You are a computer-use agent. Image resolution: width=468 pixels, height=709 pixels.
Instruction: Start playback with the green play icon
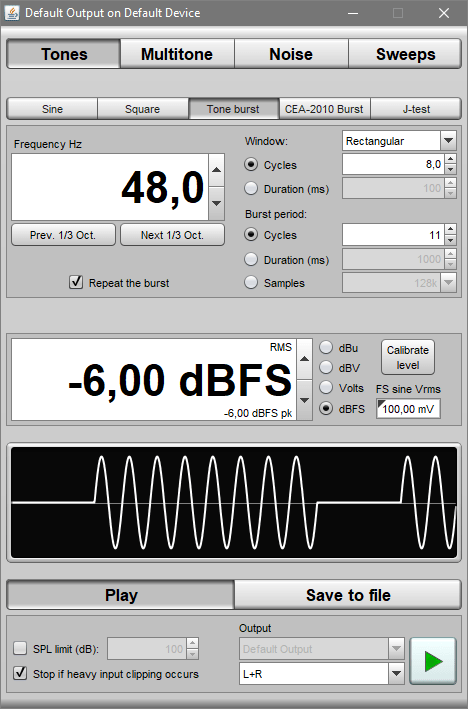pos(433,661)
